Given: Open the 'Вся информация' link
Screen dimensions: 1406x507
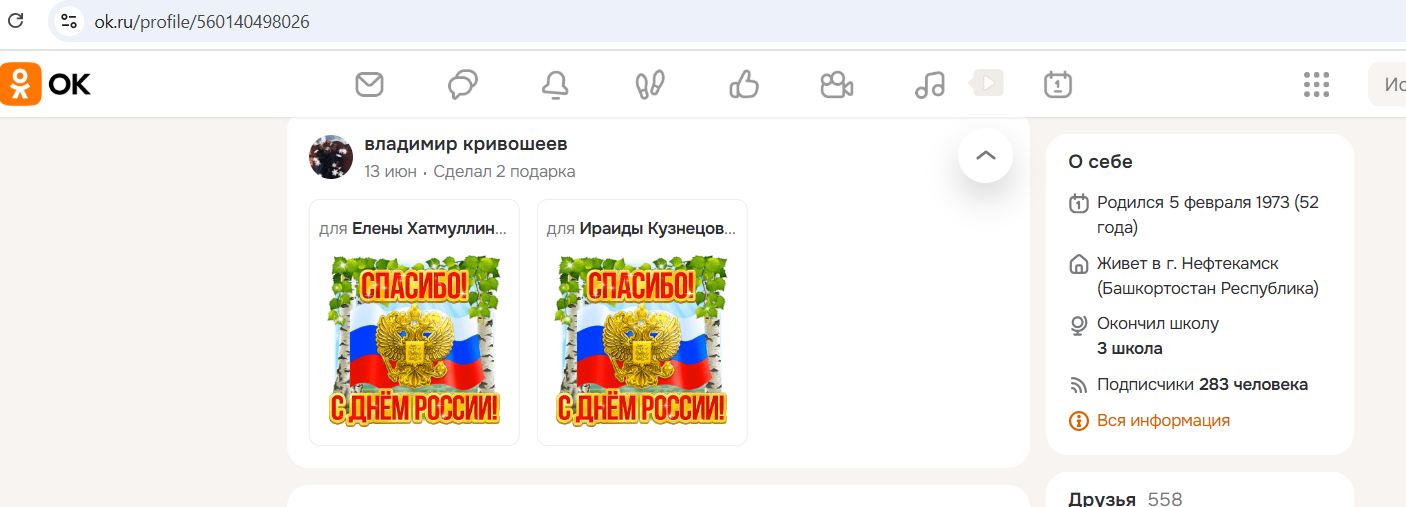Looking at the screenshot, I should [x=1163, y=421].
